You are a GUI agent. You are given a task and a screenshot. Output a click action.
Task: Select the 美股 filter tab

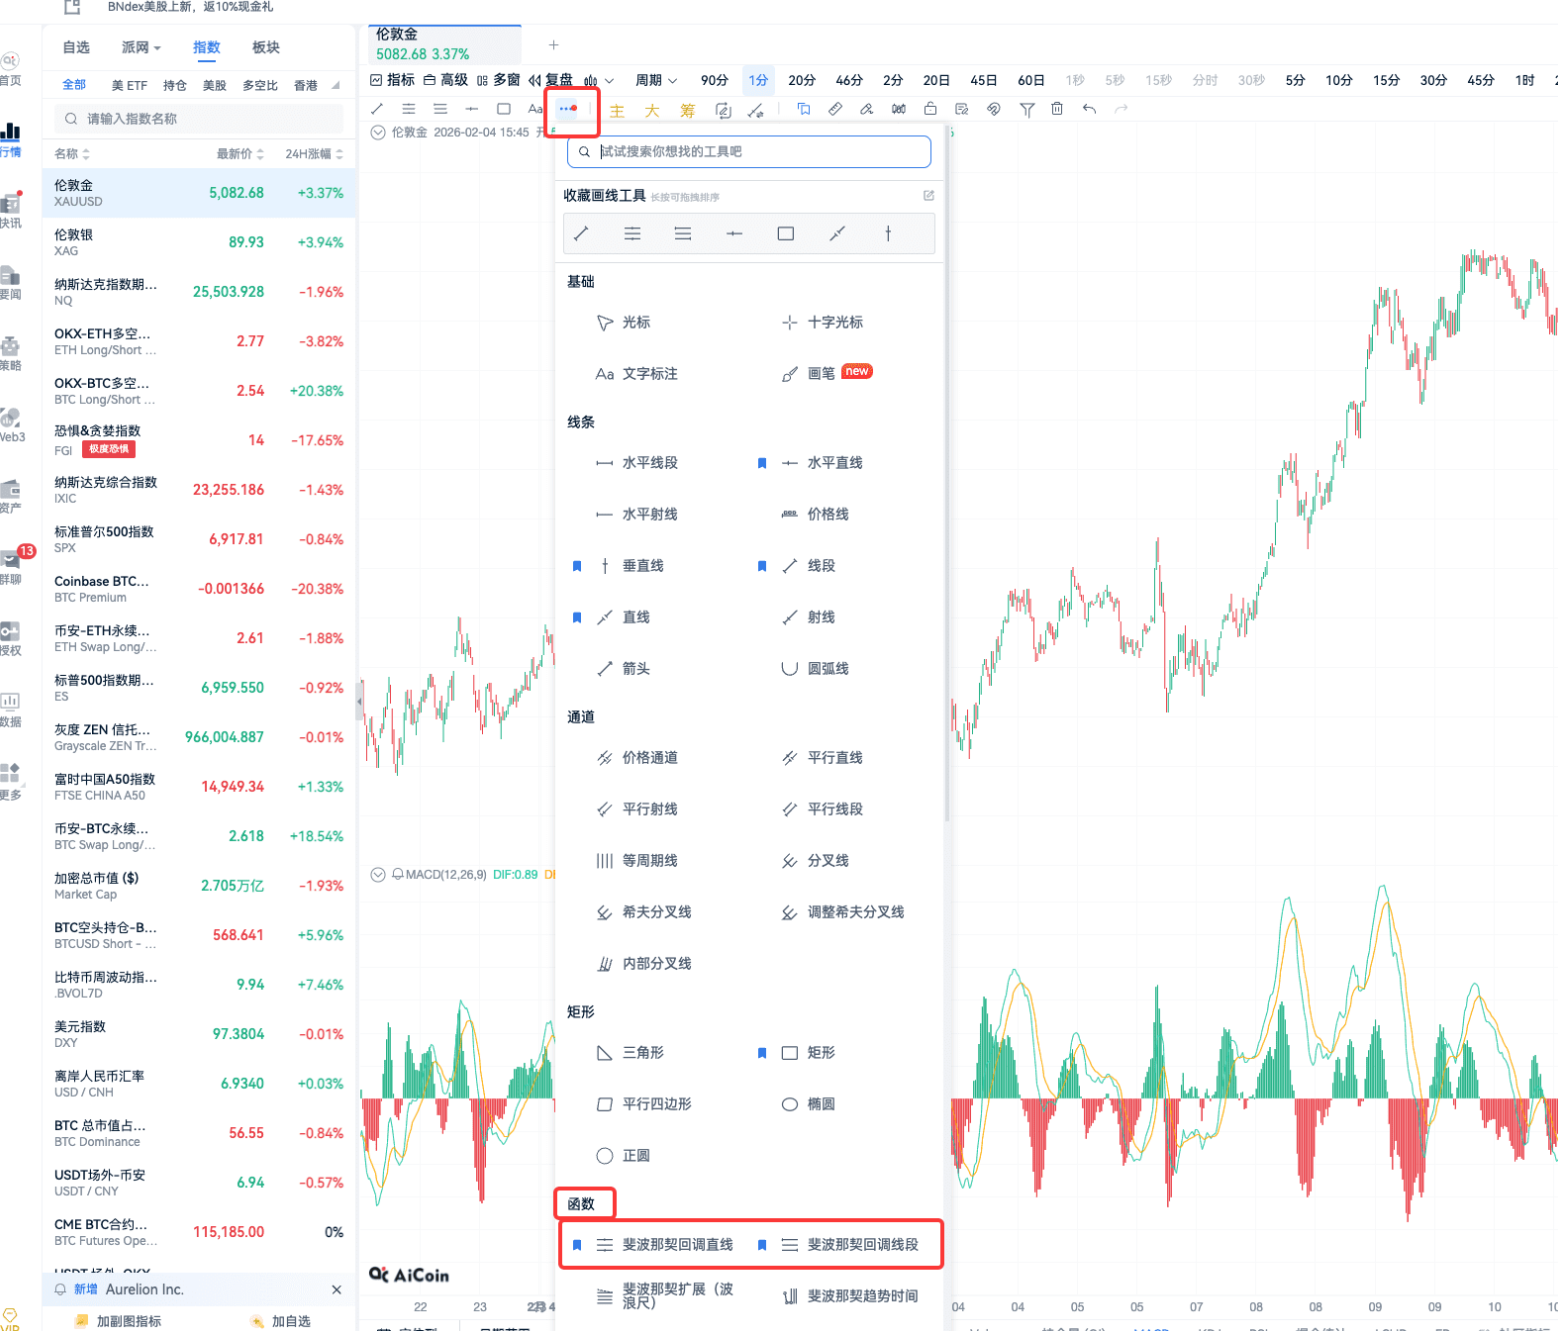click(214, 85)
